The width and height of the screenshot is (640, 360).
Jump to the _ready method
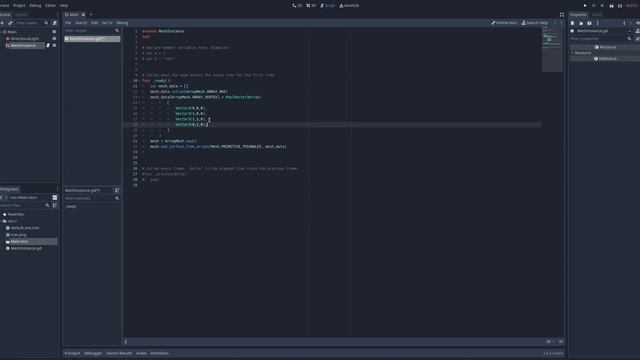coord(71,207)
